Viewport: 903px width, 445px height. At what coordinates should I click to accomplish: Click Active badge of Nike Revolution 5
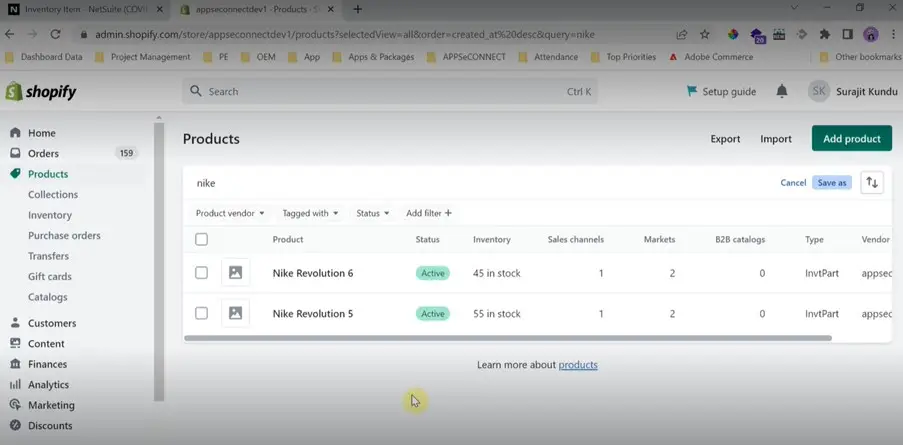tap(432, 314)
